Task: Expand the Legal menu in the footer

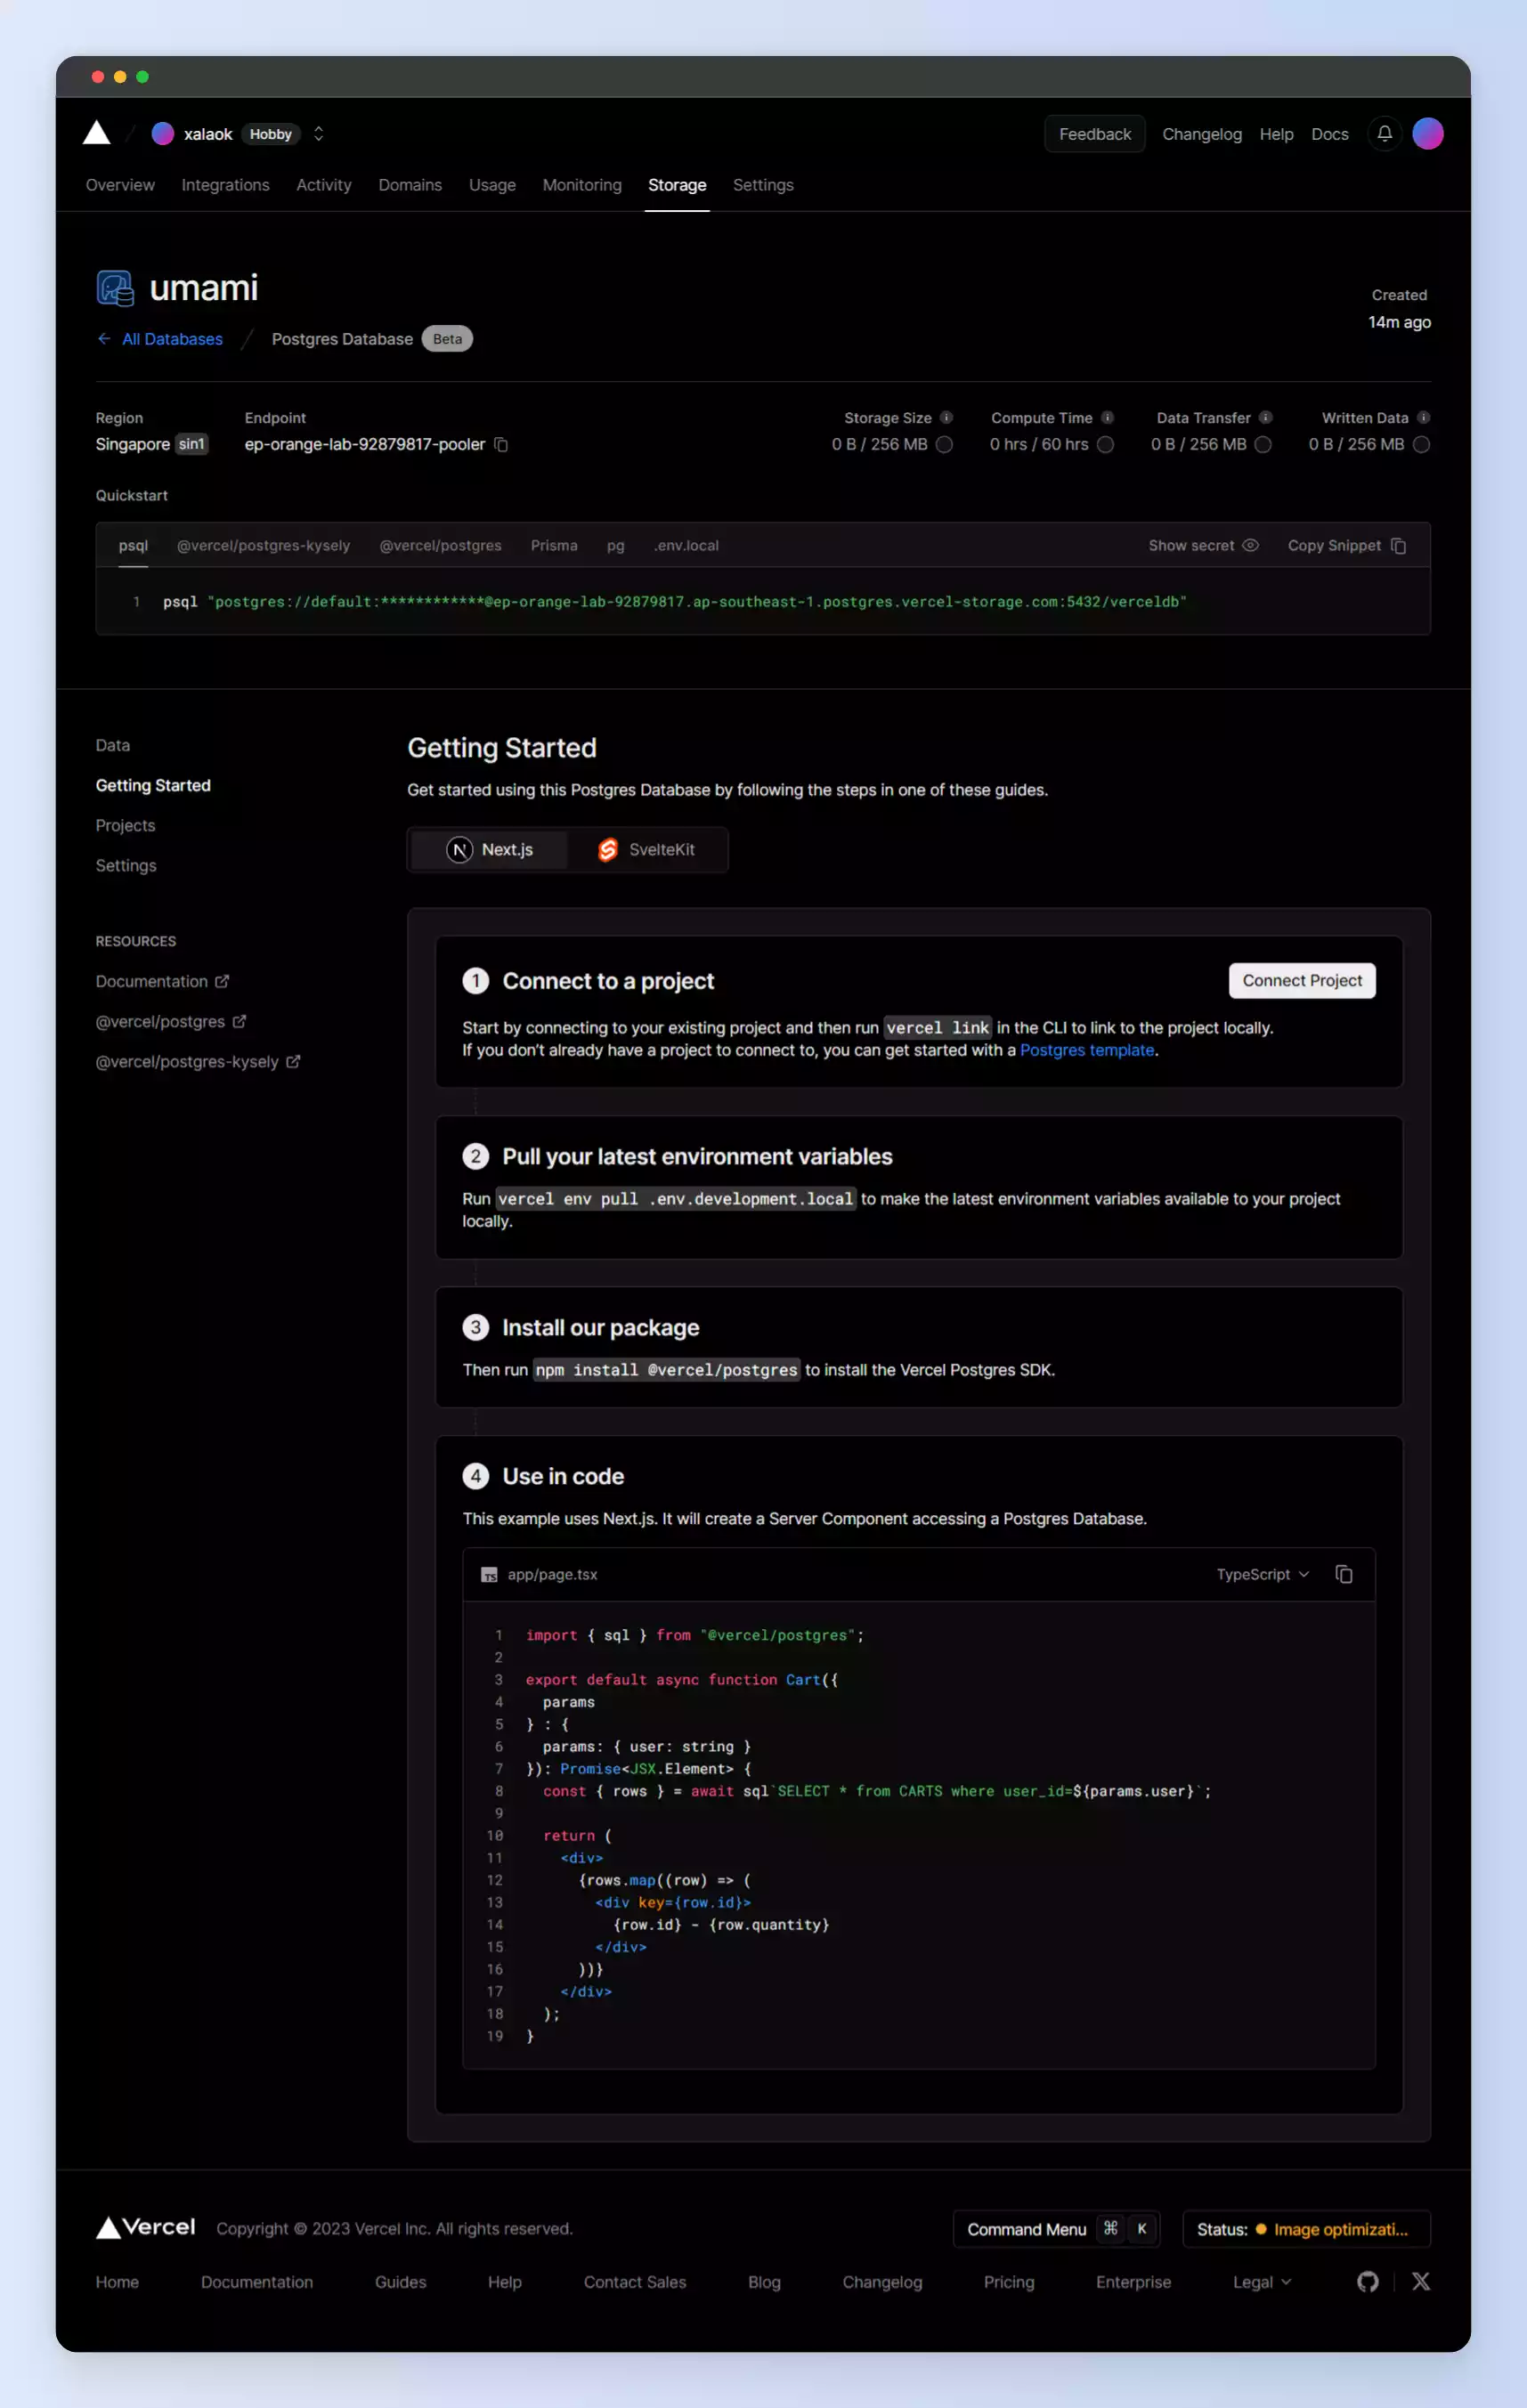Action: coord(1261,2282)
